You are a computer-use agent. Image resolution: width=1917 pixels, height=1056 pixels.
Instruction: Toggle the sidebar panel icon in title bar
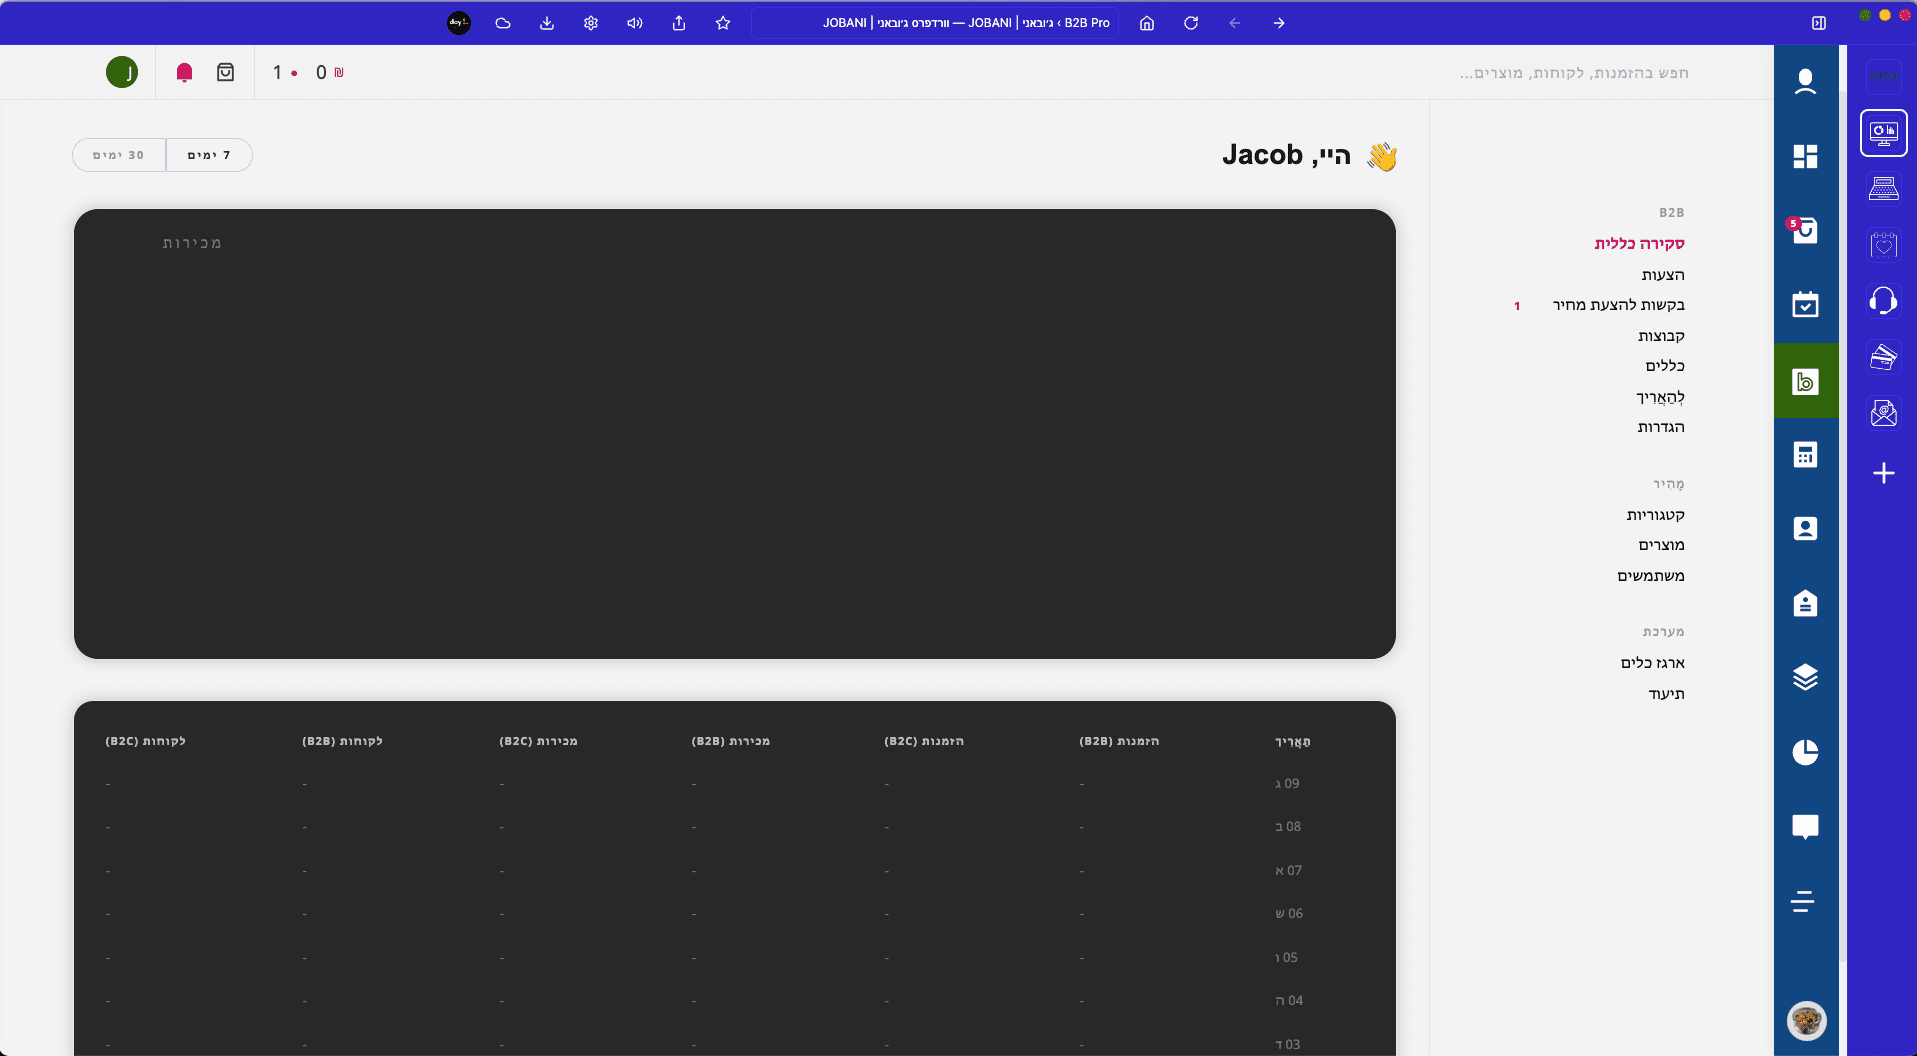pyautogui.click(x=1819, y=23)
